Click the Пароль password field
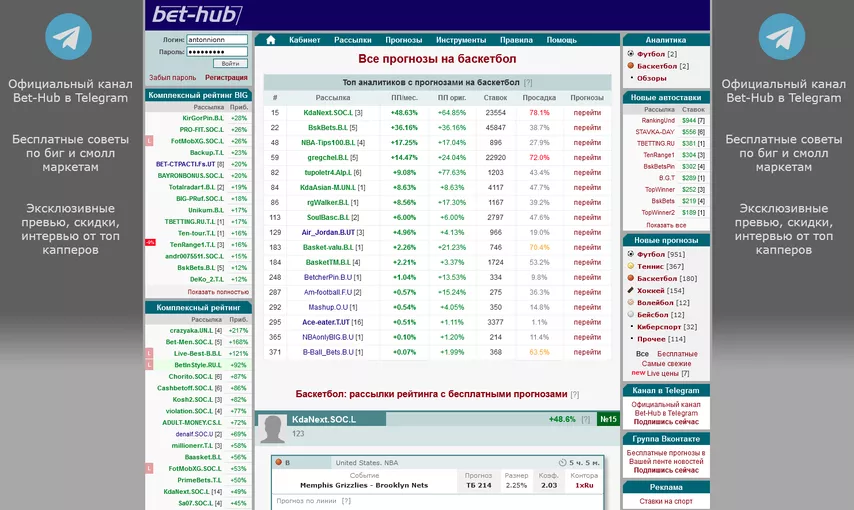 pos(217,52)
